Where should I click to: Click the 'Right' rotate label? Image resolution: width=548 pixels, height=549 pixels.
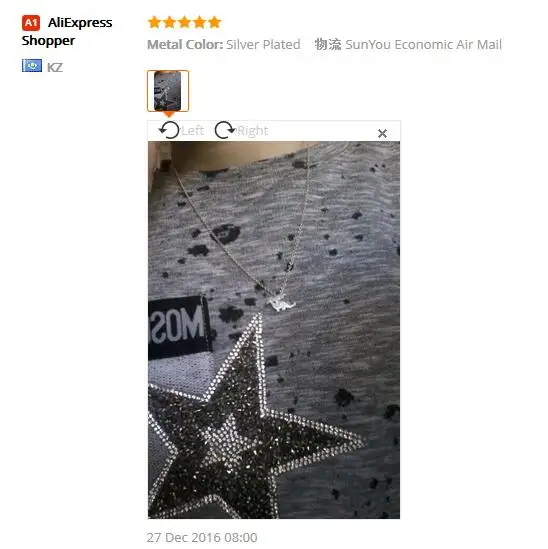252,131
